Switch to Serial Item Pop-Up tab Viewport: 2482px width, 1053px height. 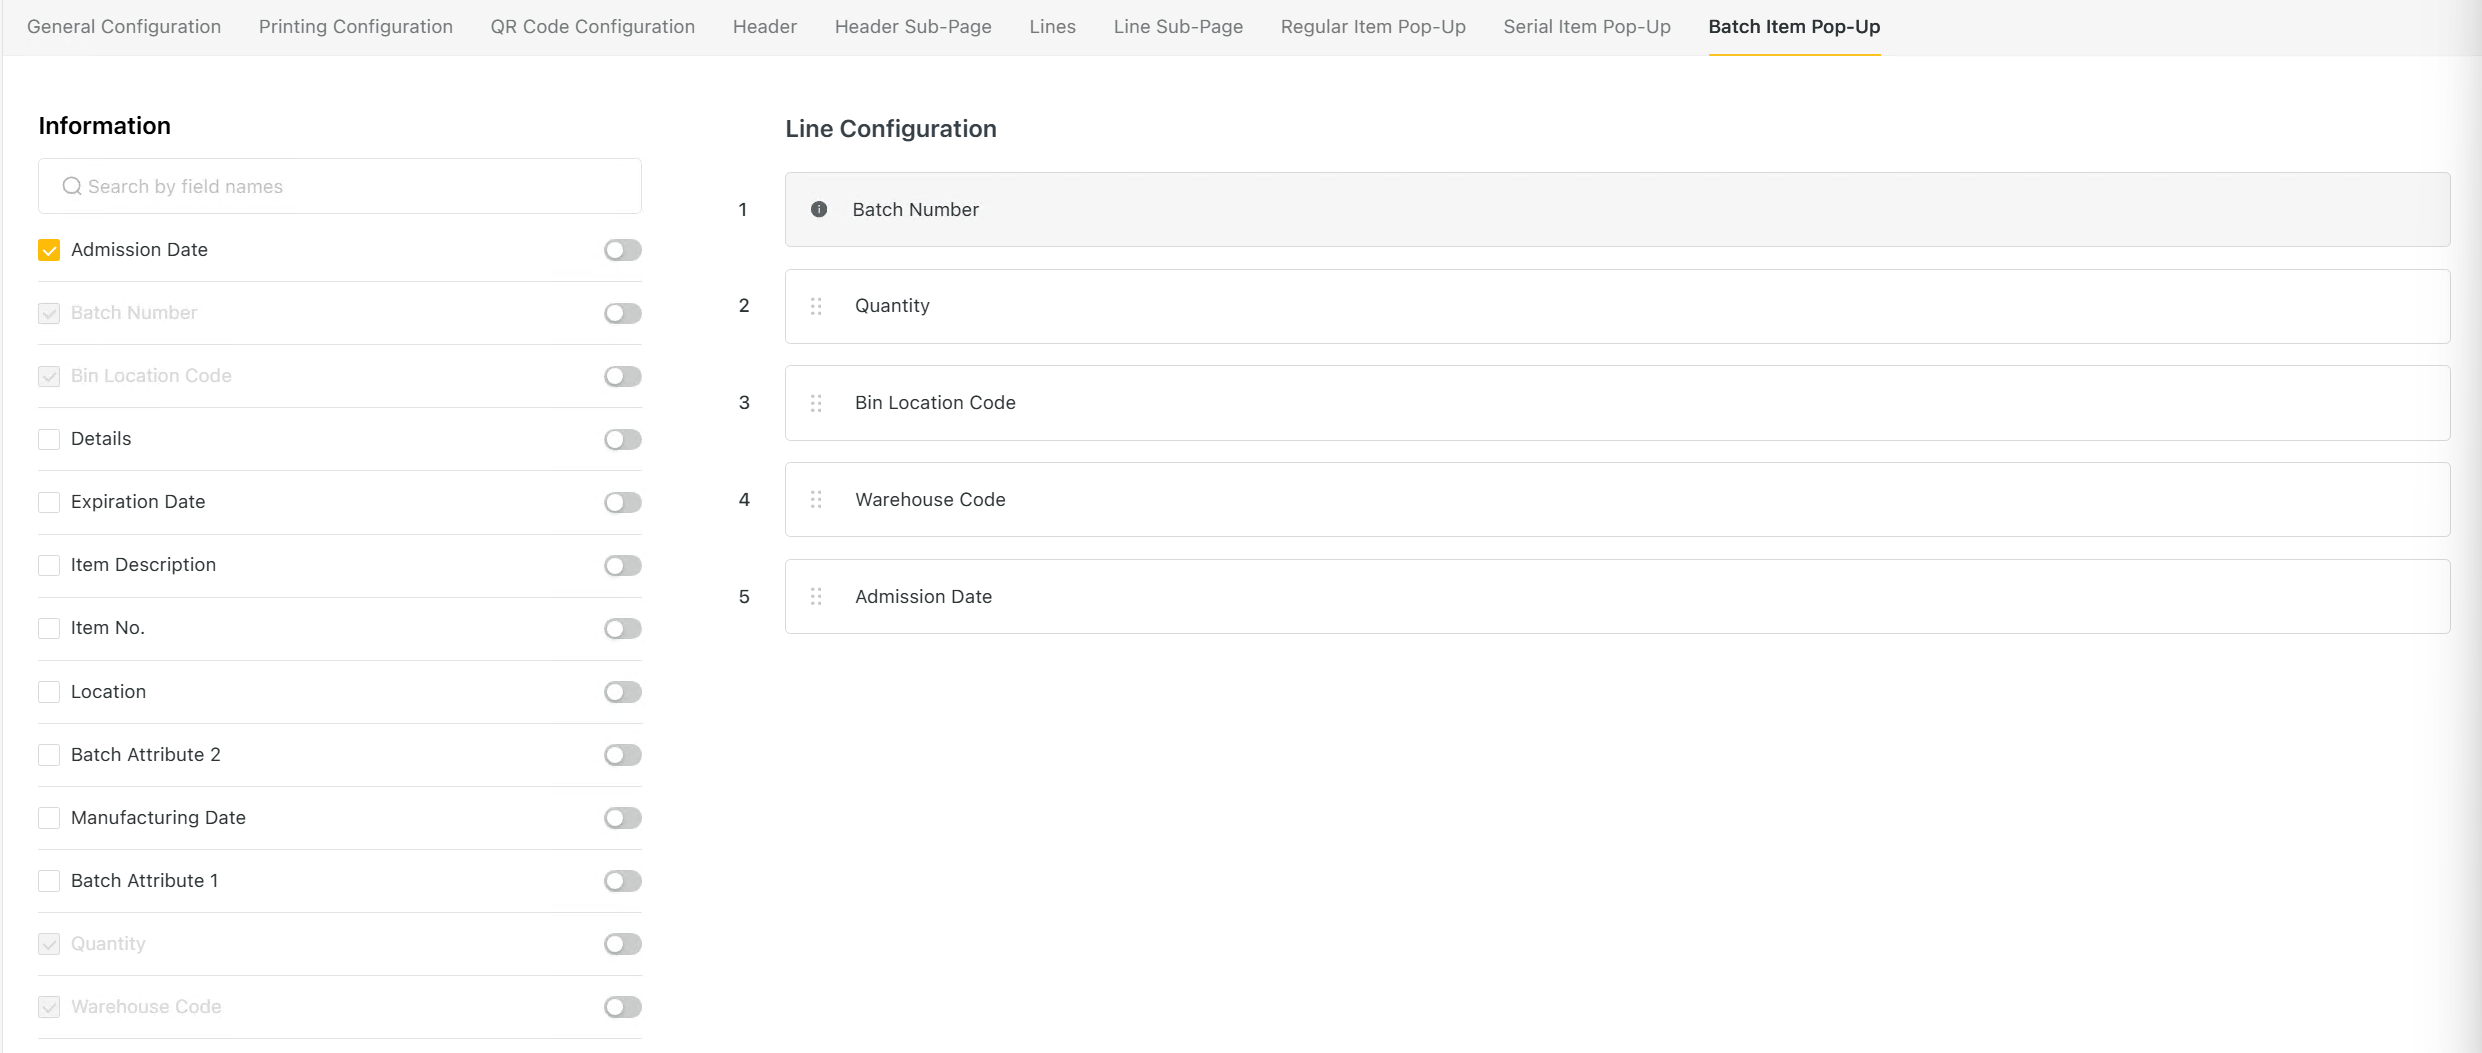click(1586, 27)
